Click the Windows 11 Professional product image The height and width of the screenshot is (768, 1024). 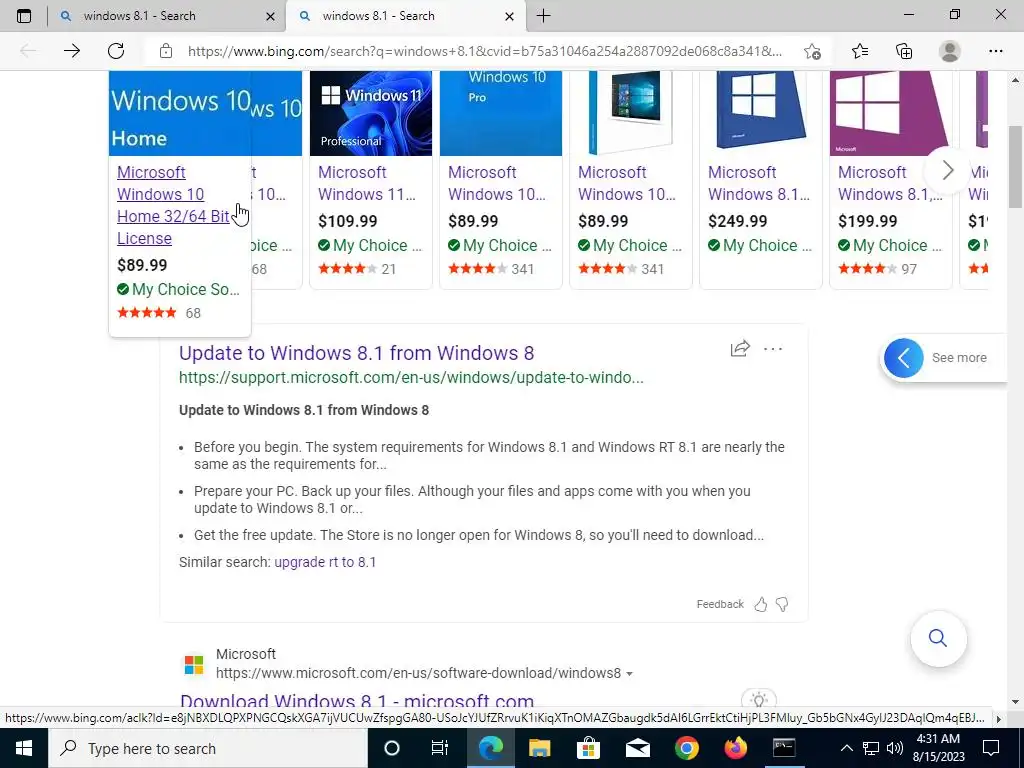pos(371,113)
